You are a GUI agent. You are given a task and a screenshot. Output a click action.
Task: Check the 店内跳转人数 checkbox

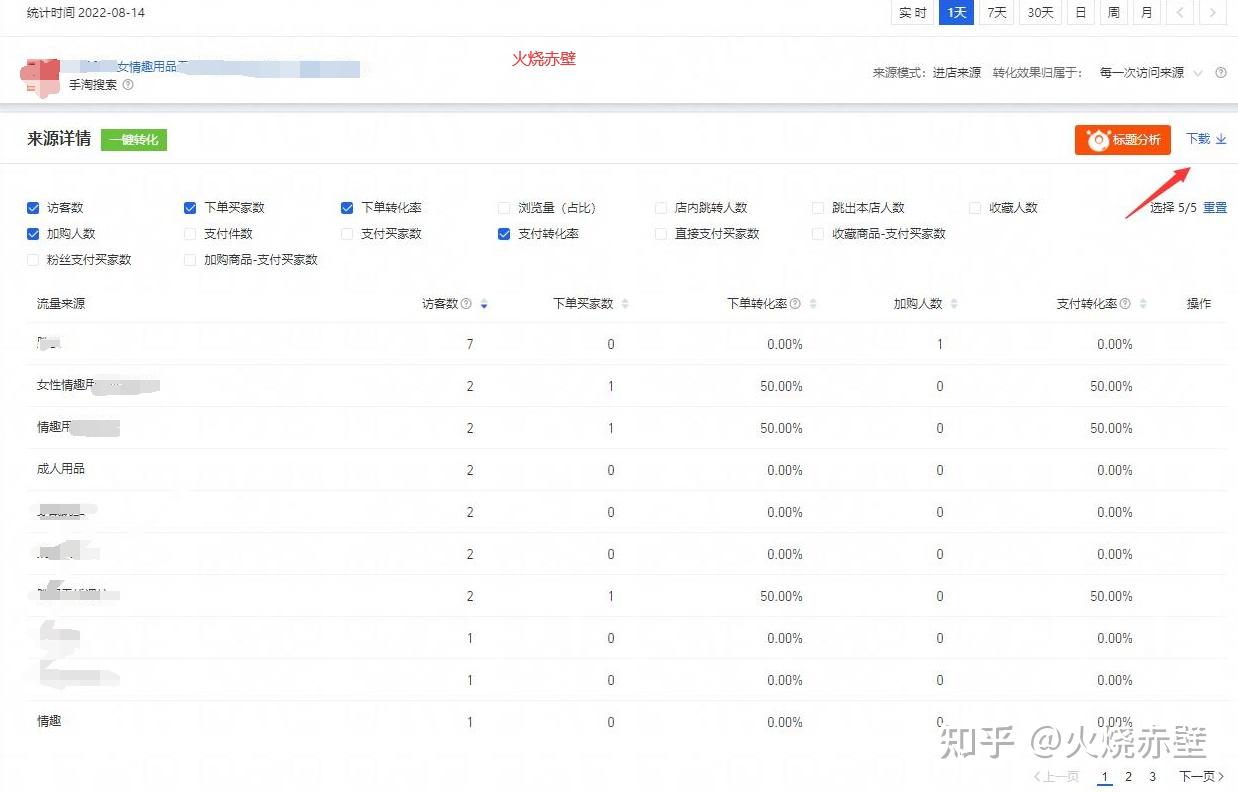tap(661, 208)
